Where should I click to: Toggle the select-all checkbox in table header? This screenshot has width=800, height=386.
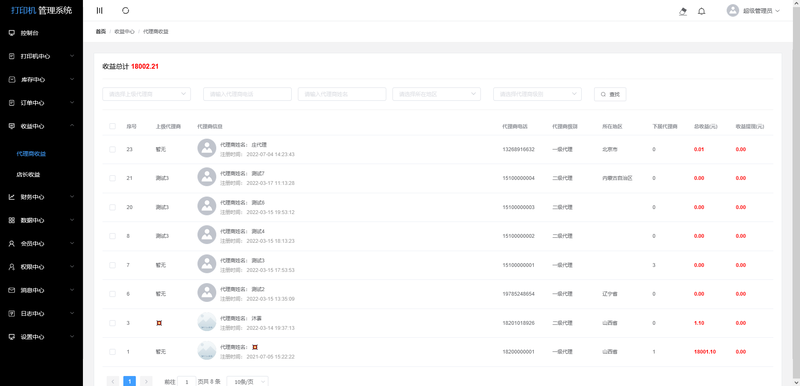tap(112, 126)
